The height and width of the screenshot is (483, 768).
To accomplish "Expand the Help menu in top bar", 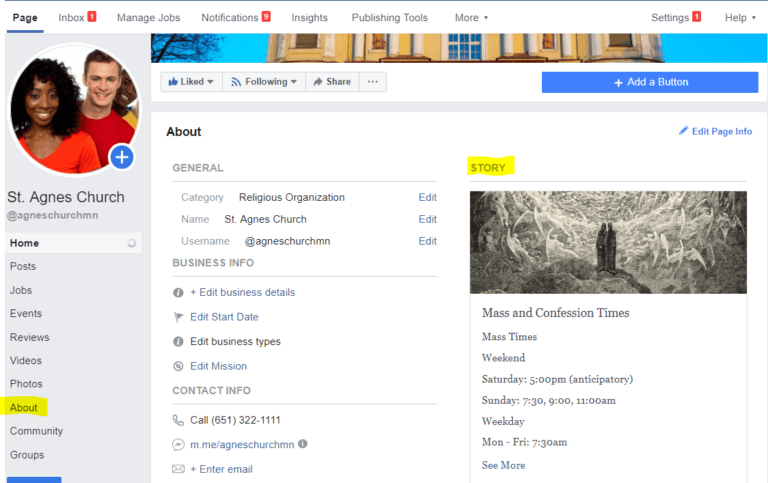I will (x=740, y=18).
